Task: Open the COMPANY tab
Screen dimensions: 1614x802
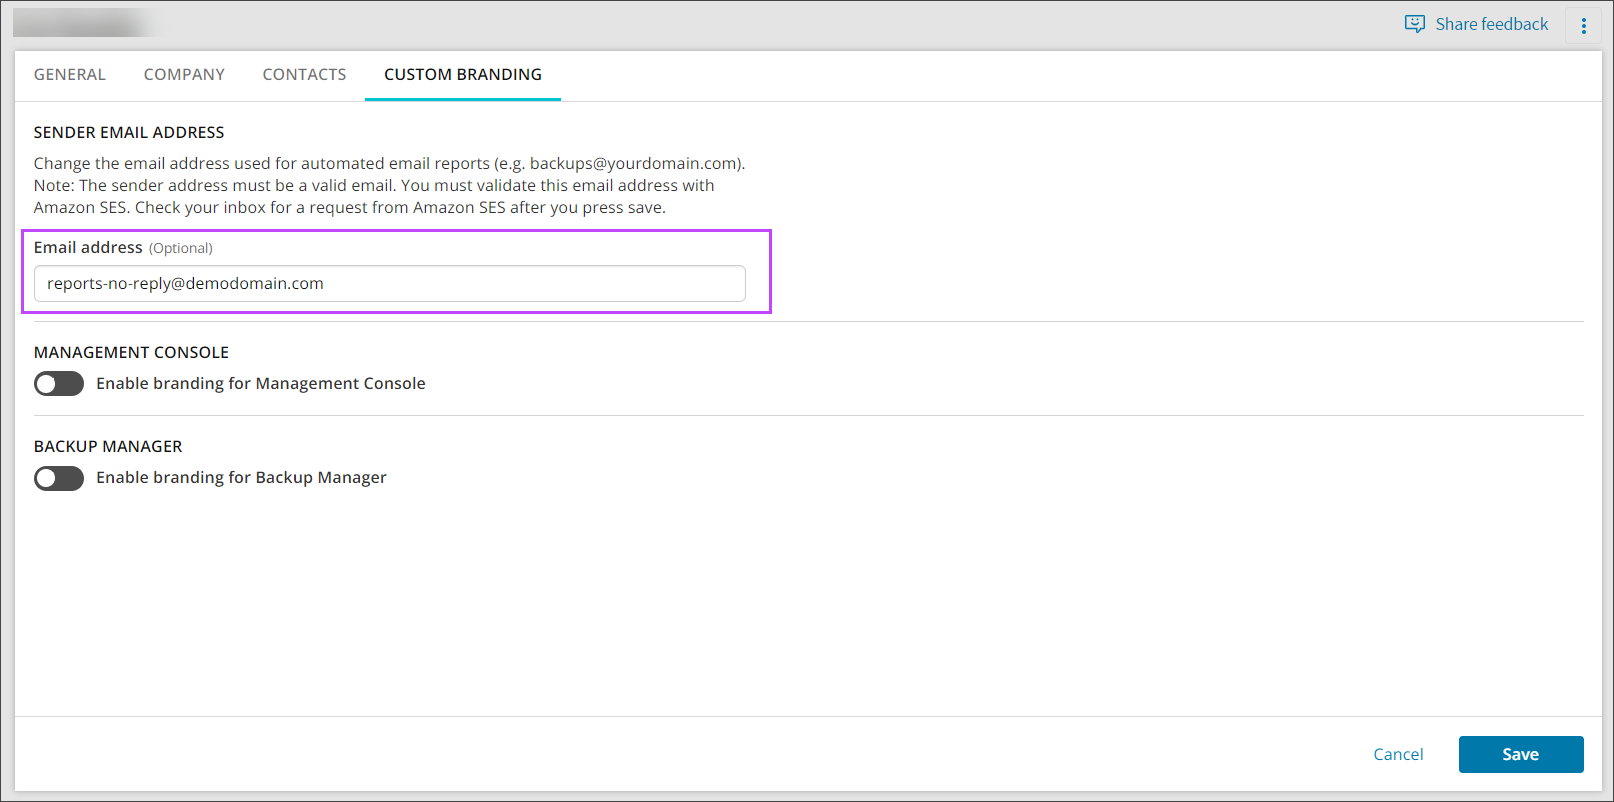Action: (x=184, y=75)
